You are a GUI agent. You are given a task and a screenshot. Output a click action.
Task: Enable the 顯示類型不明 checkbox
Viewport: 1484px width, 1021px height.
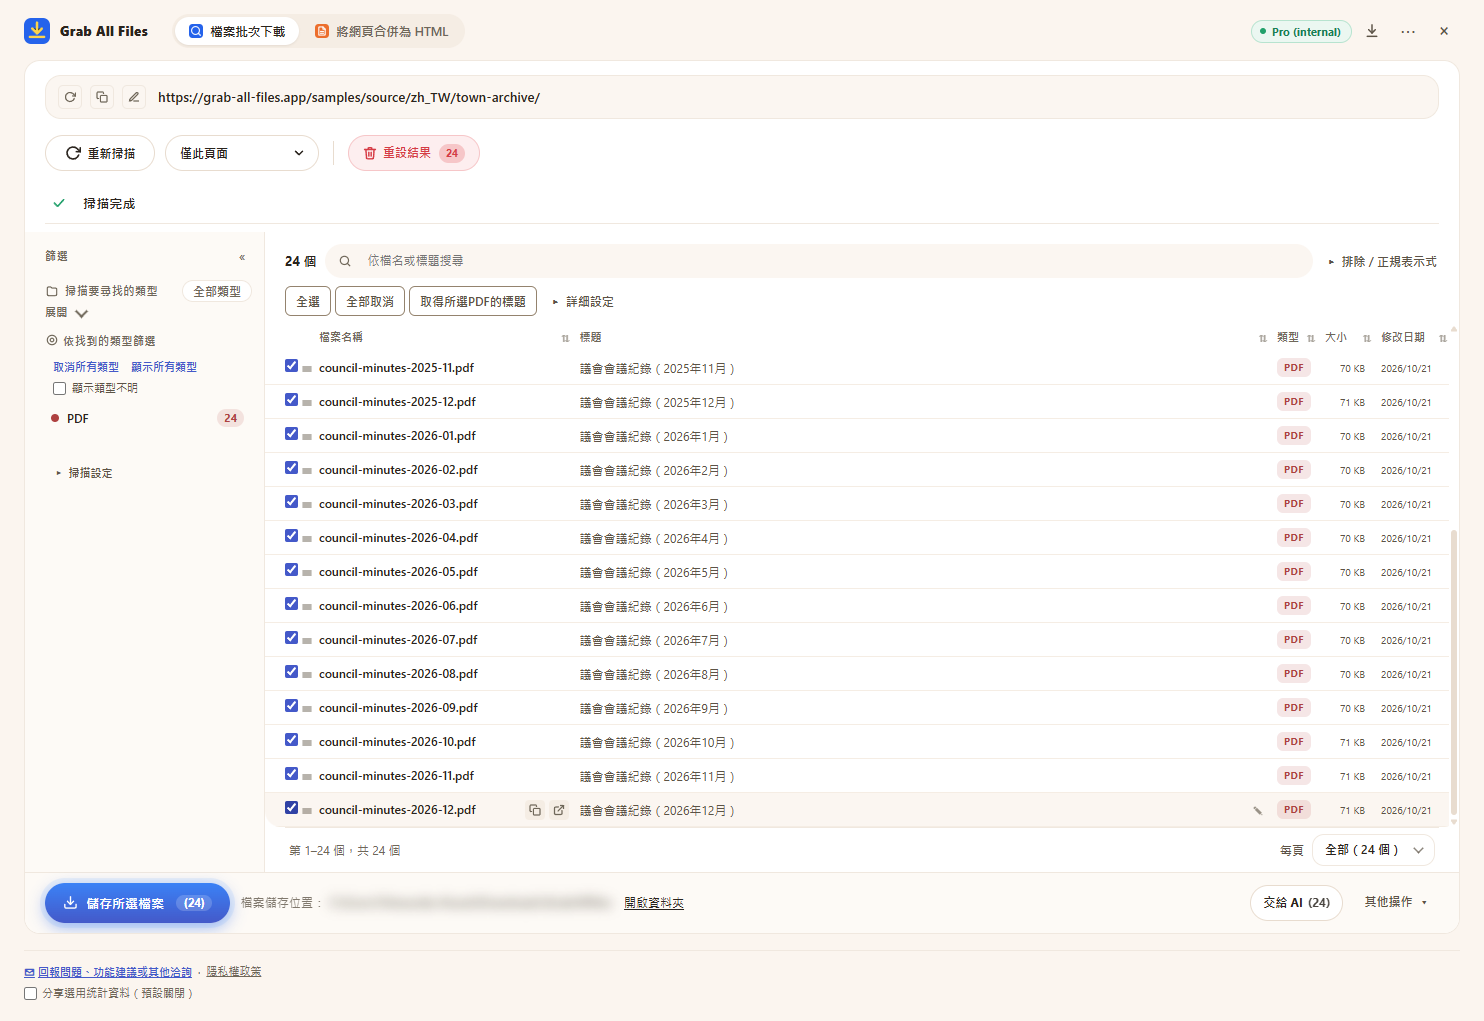[x=60, y=388]
